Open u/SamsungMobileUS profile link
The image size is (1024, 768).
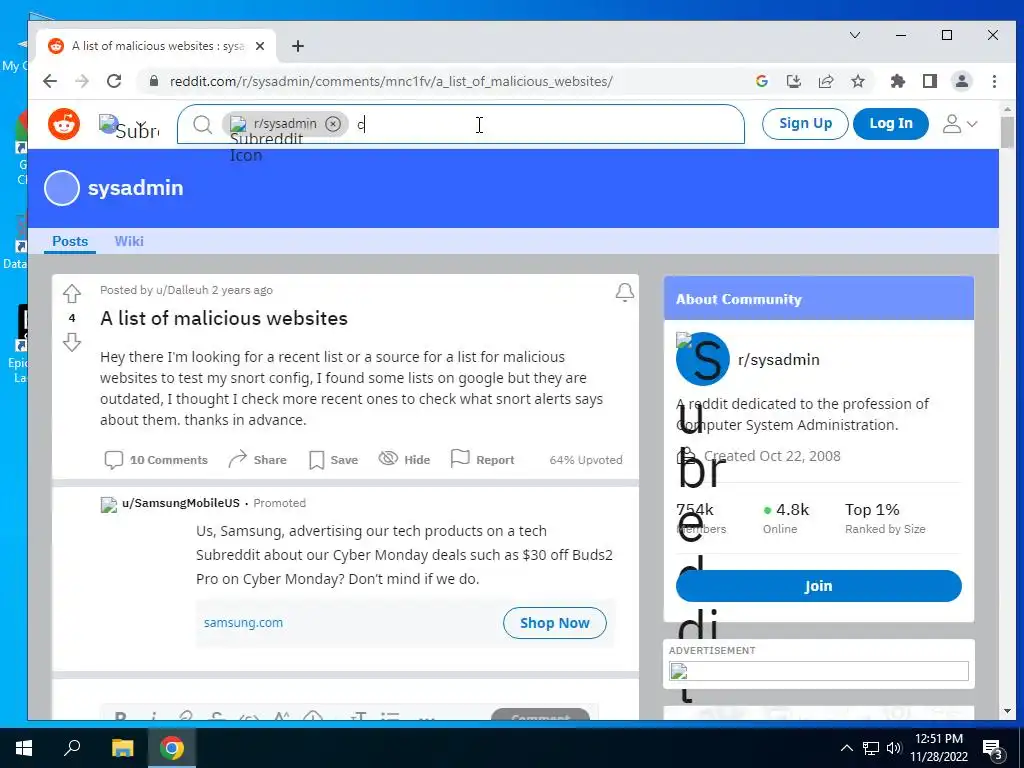coord(181,503)
